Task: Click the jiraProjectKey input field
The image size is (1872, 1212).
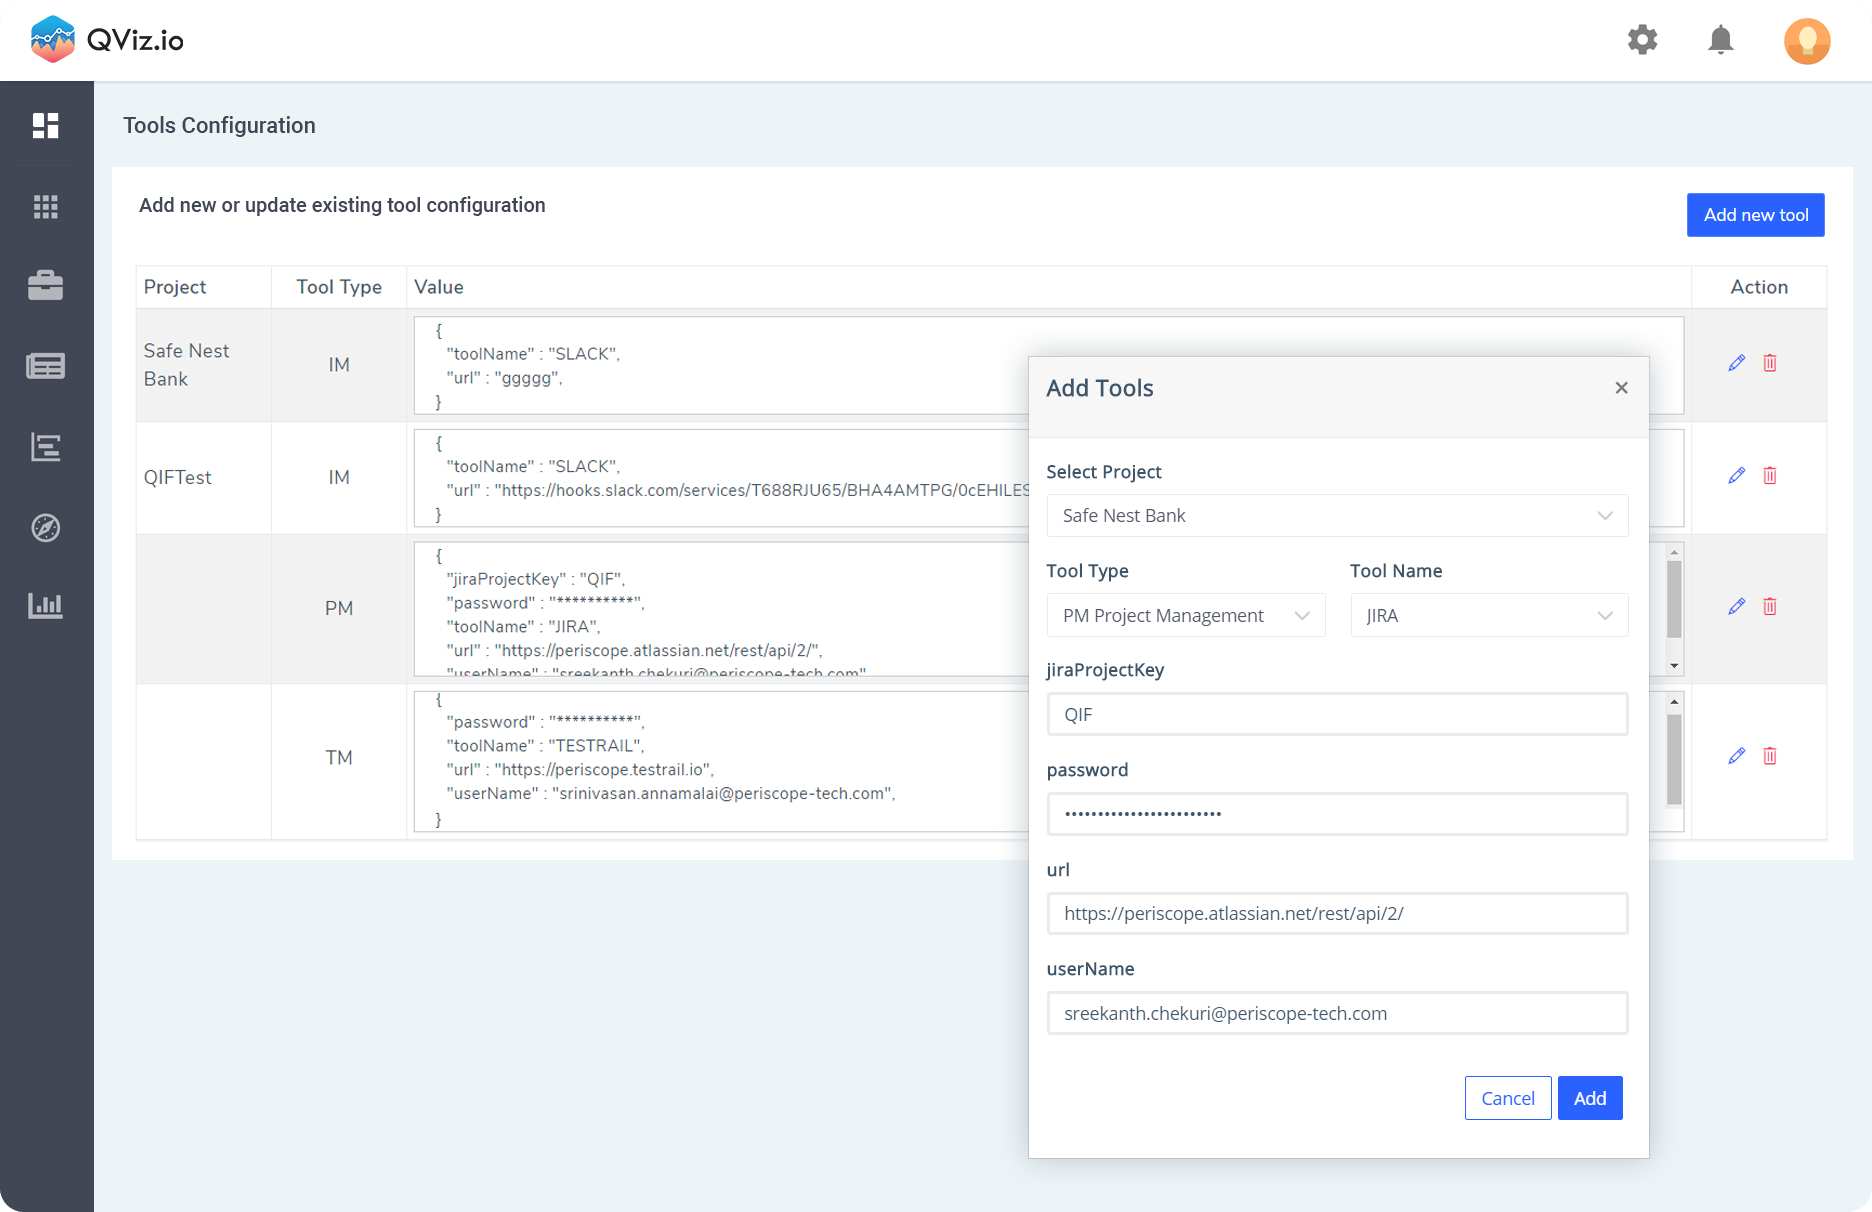Action: [x=1337, y=715]
